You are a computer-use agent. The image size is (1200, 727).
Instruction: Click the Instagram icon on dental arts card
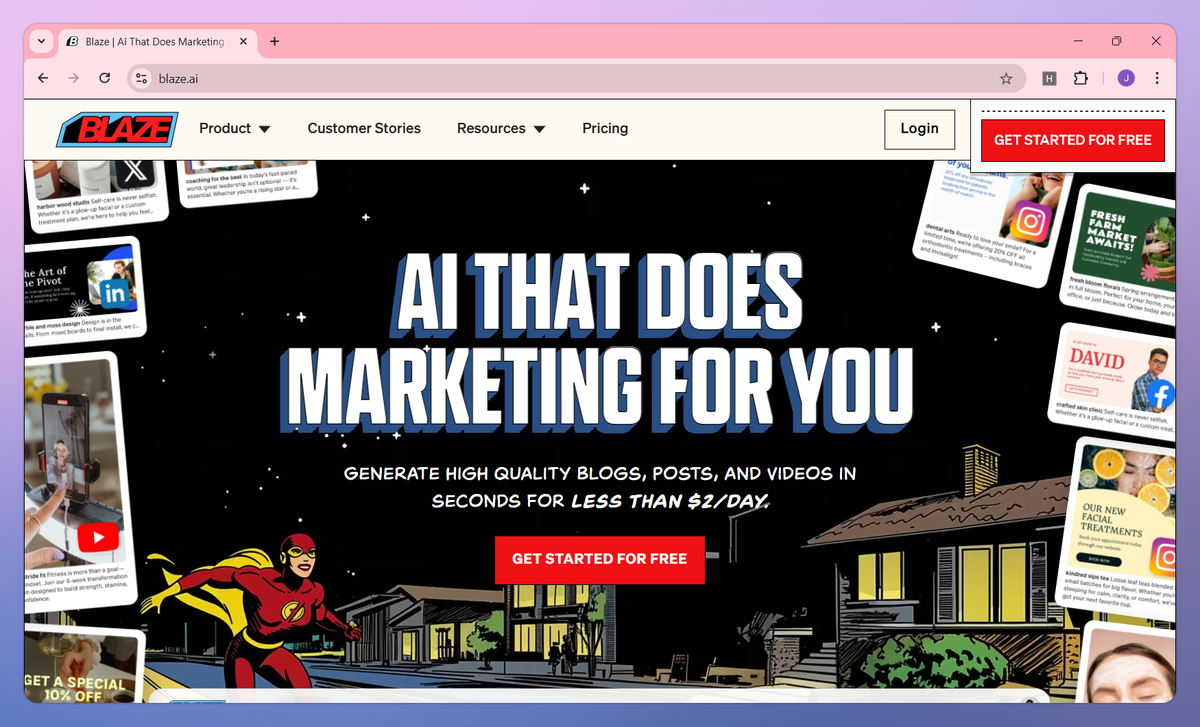pos(1030,220)
